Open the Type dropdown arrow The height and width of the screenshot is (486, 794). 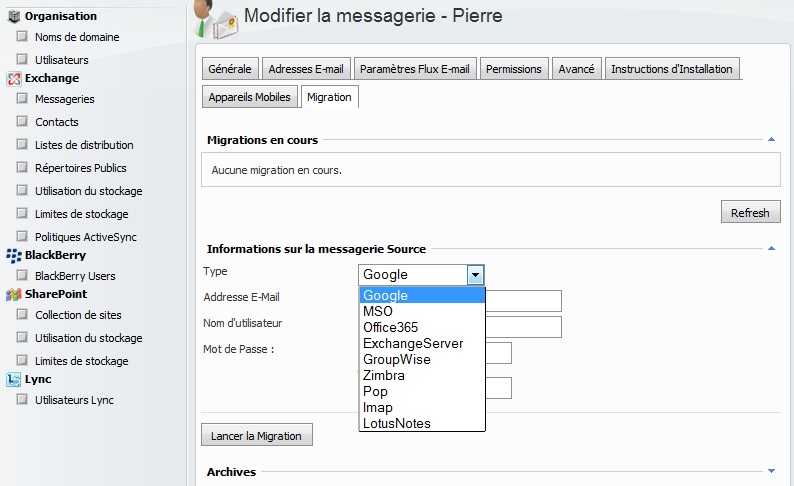click(x=476, y=275)
